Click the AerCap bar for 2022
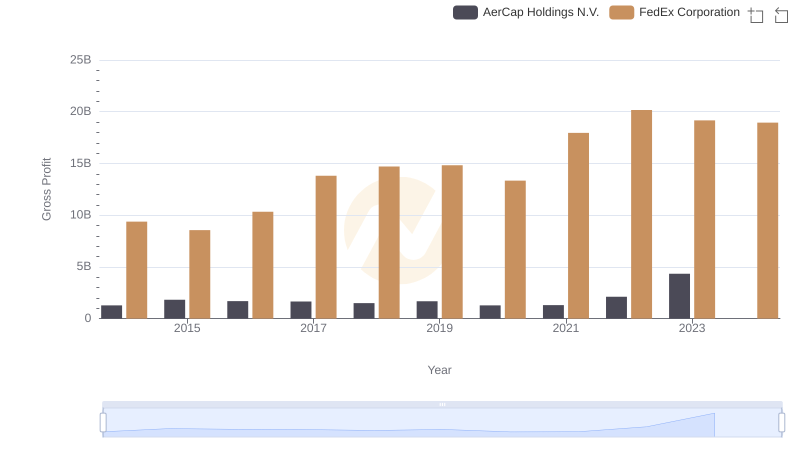Image resolution: width=800 pixels, height=461 pixels. tap(616, 308)
